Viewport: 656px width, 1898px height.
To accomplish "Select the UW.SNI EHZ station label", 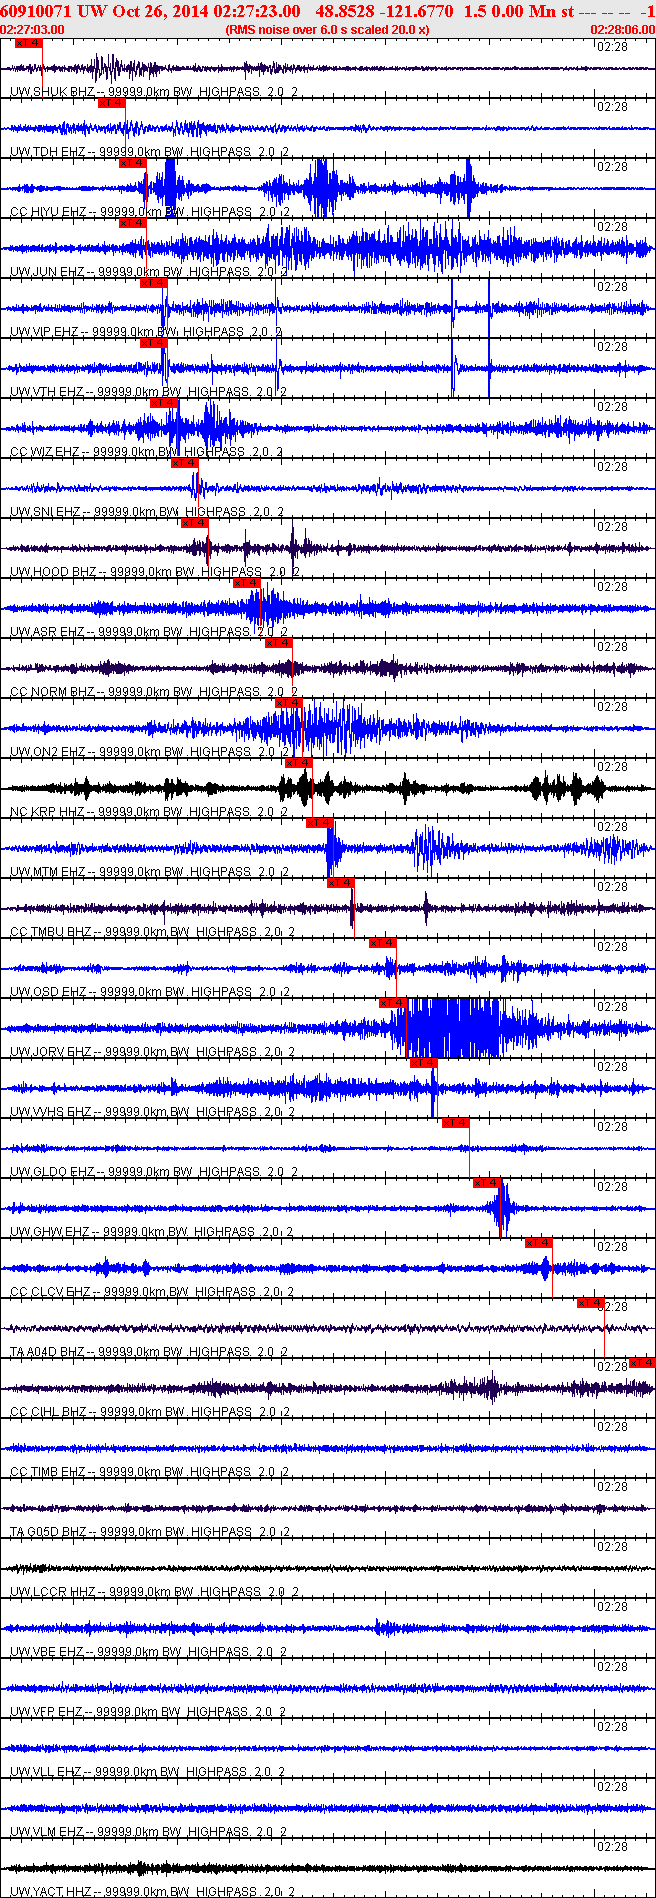I will pos(47,512).
